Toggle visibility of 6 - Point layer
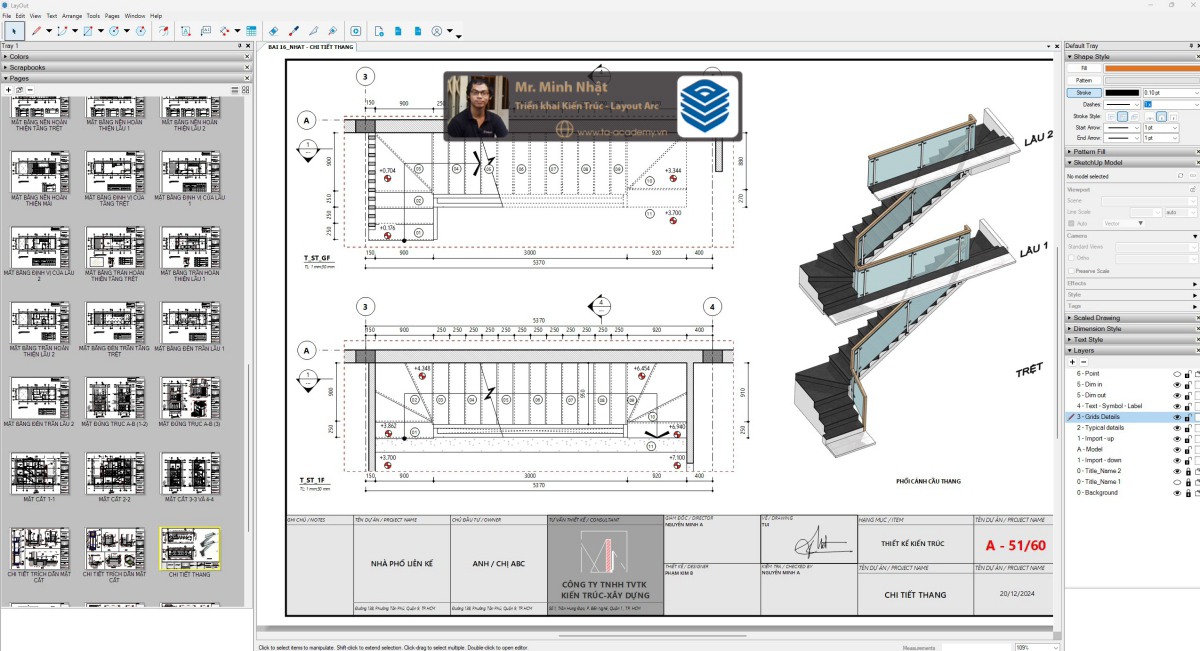Screen dimensions: 1200x651 [x=1177, y=374]
